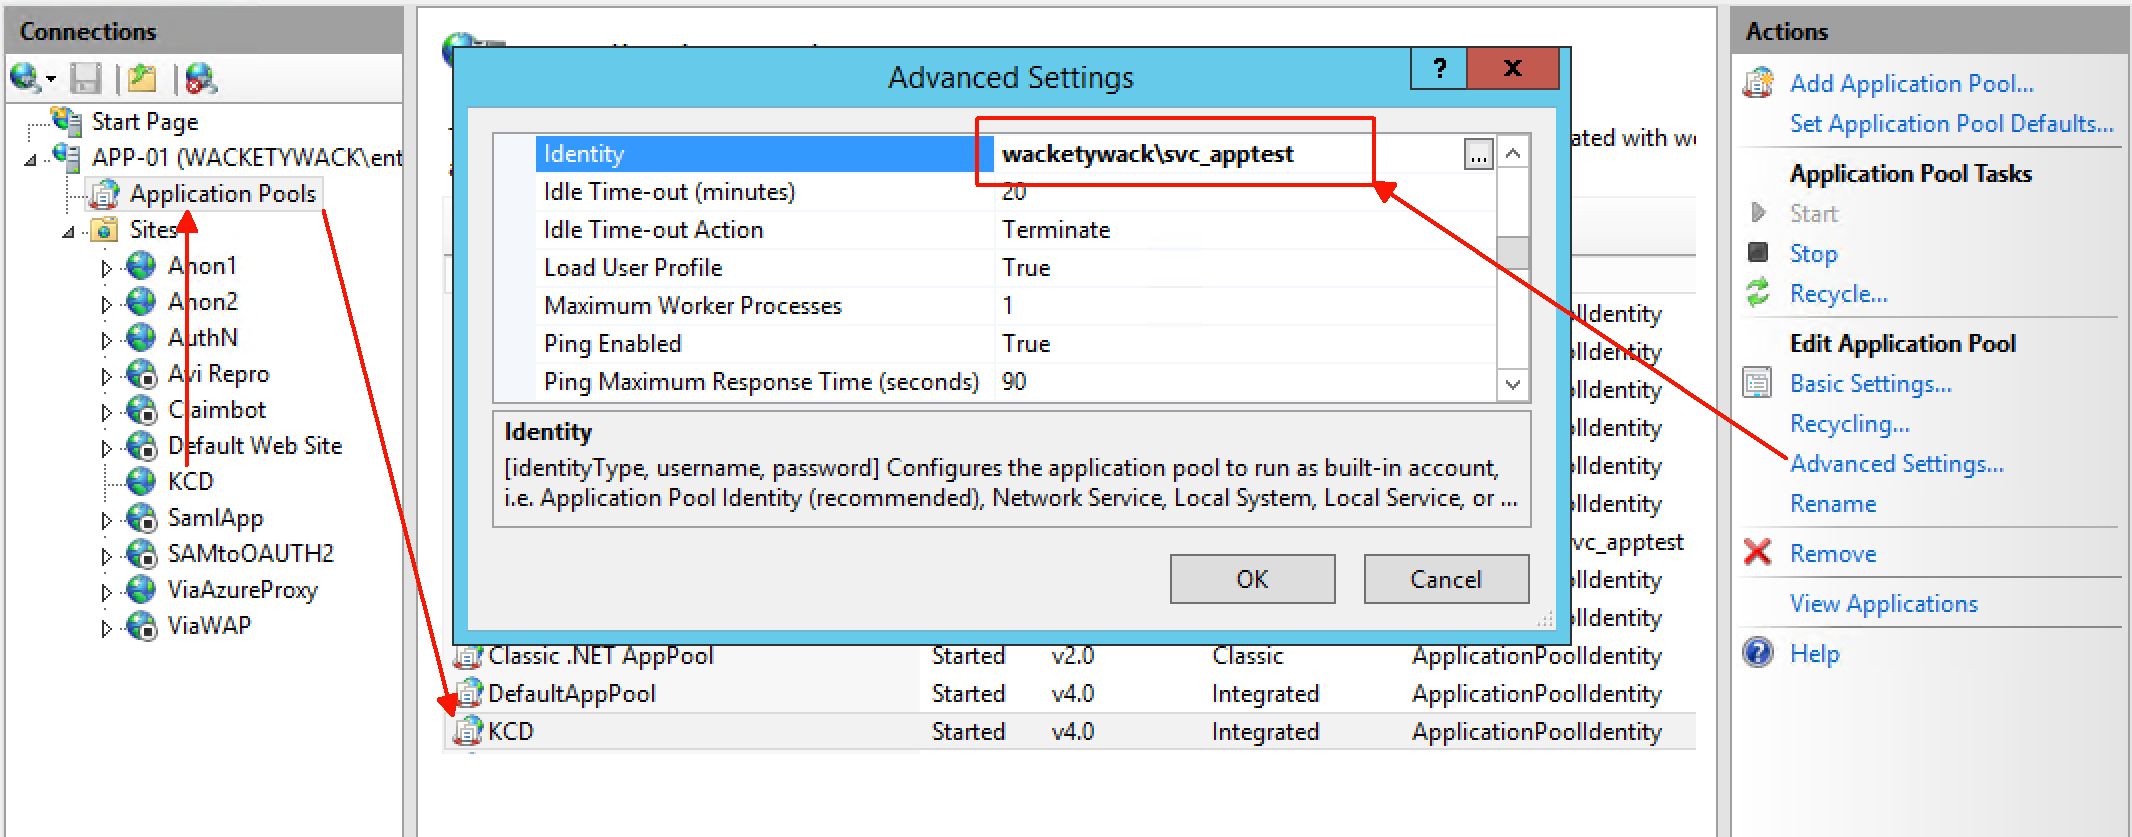Viewport: 2132px width, 837px height.
Task: Close the Advanced Settings dialog
Action: tap(1513, 68)
